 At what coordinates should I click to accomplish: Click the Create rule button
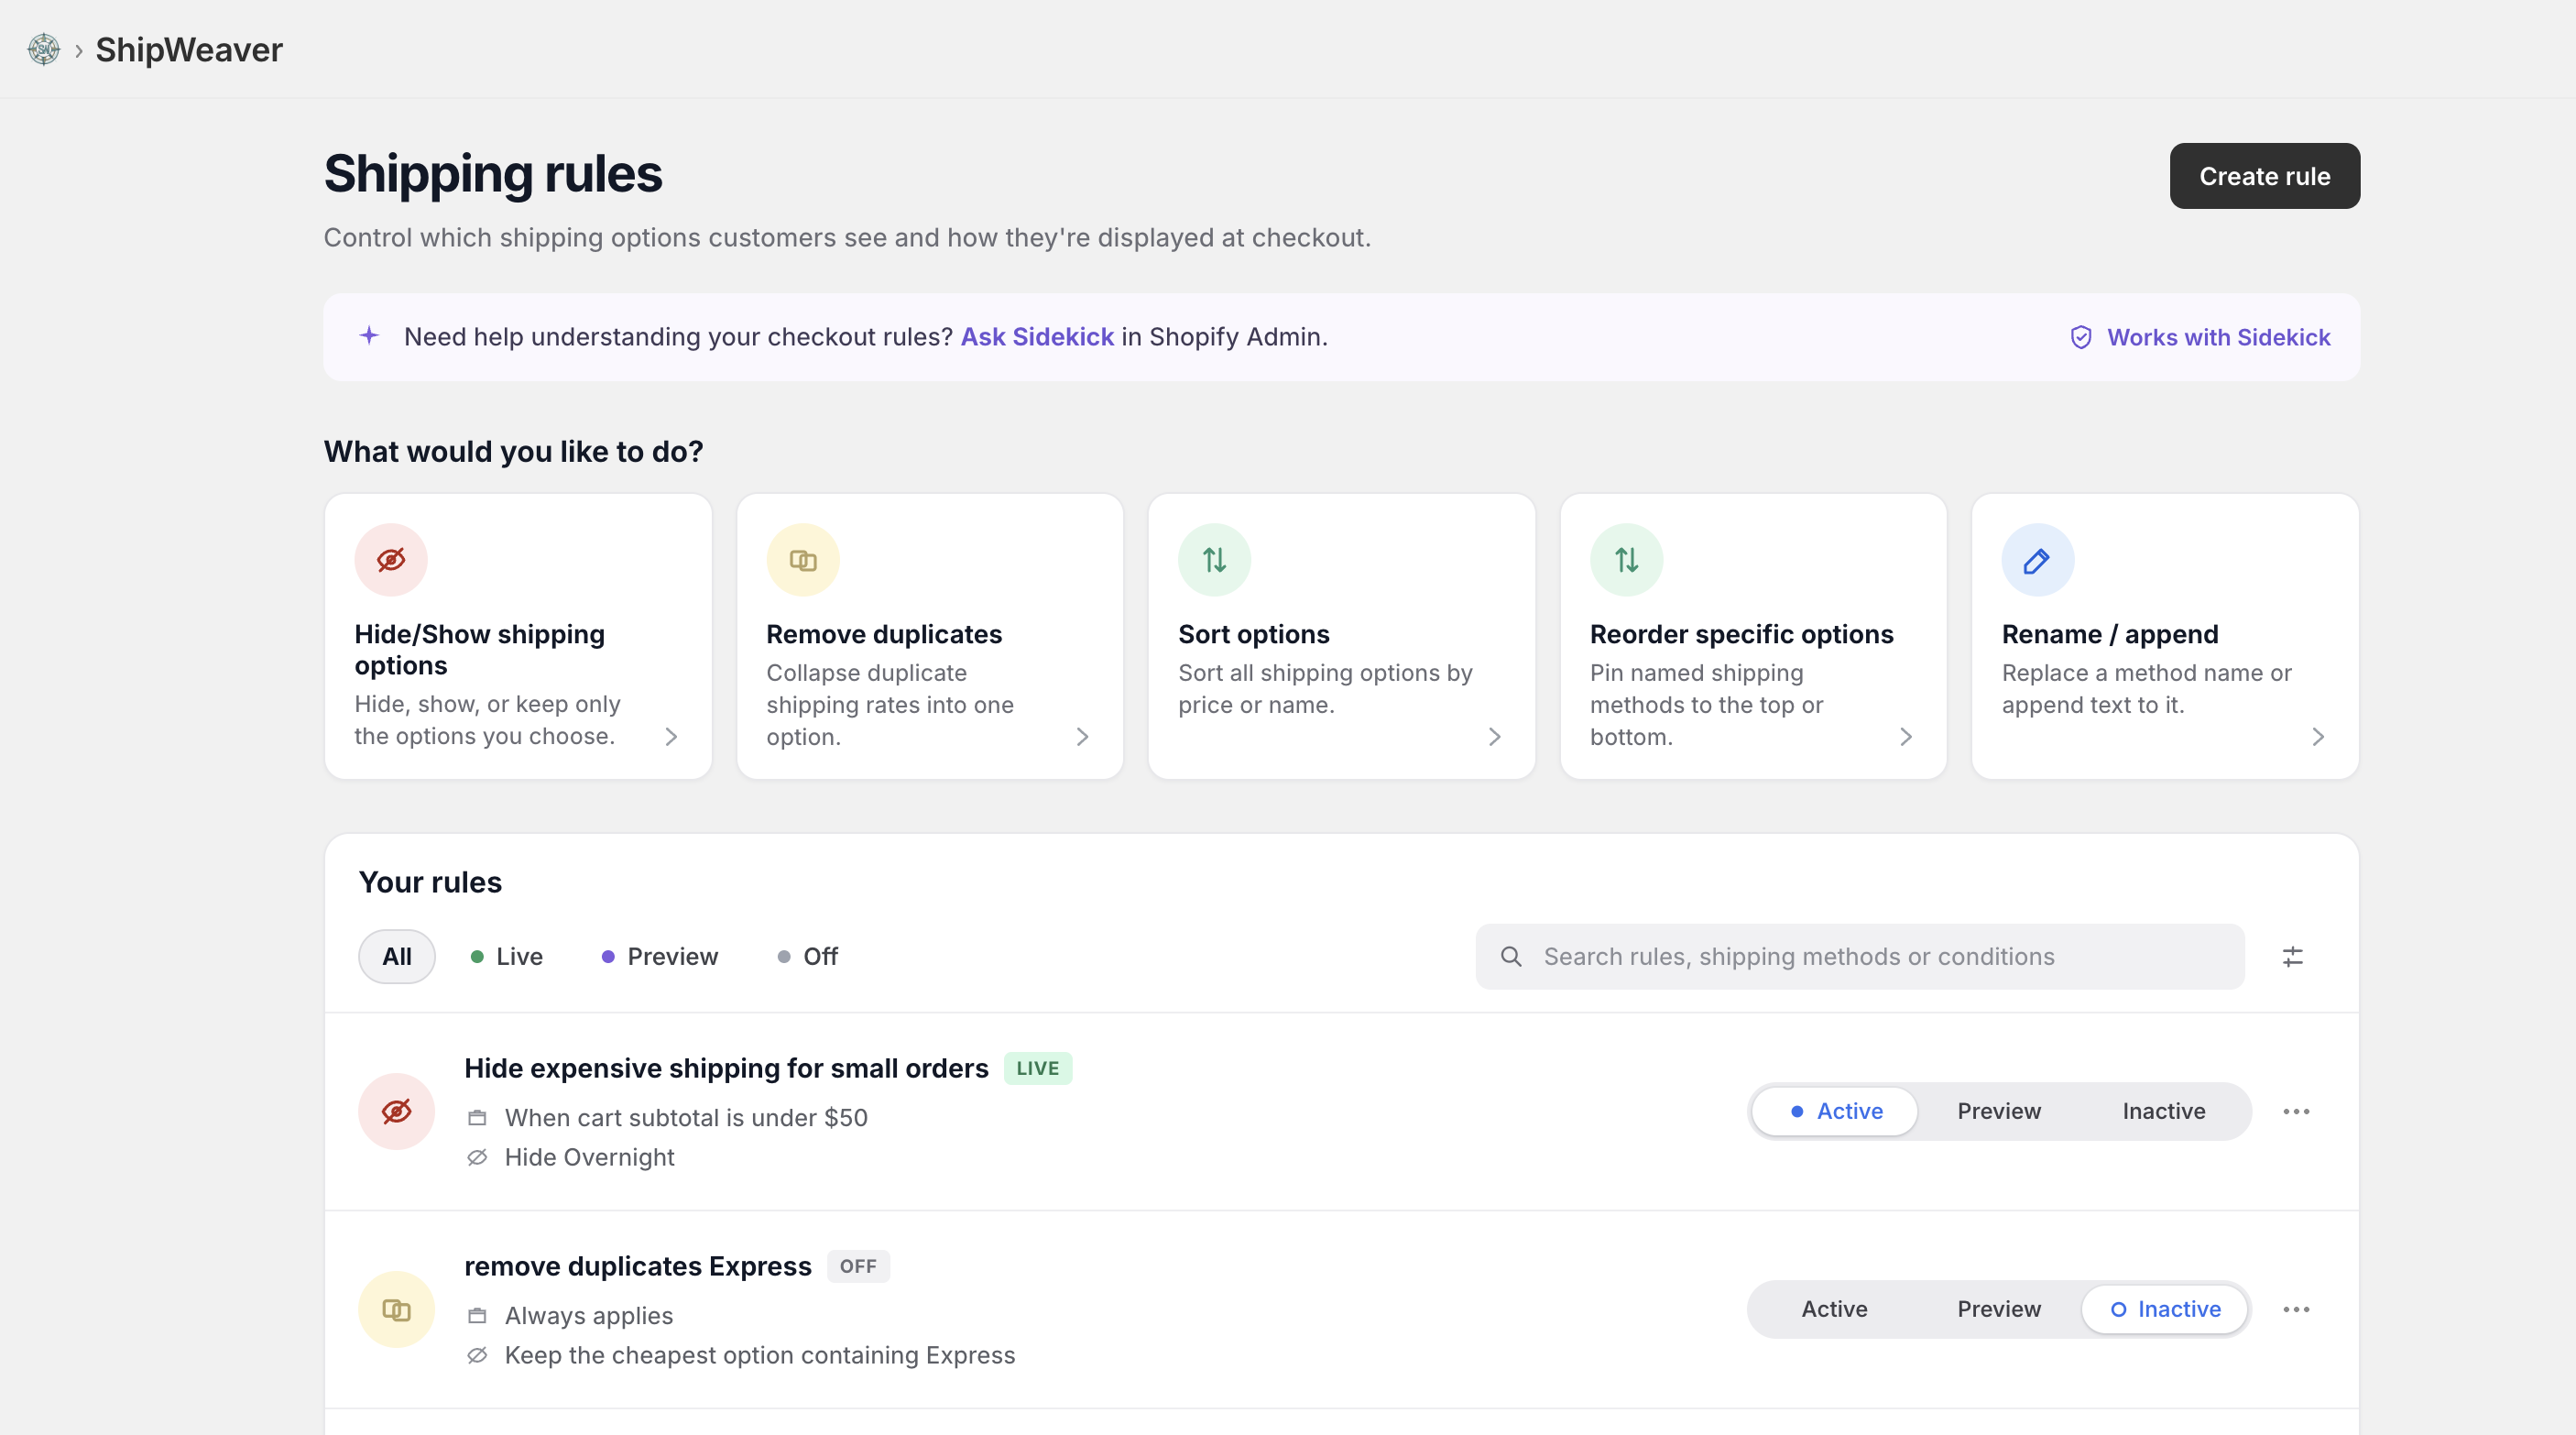coord(2264,176)
